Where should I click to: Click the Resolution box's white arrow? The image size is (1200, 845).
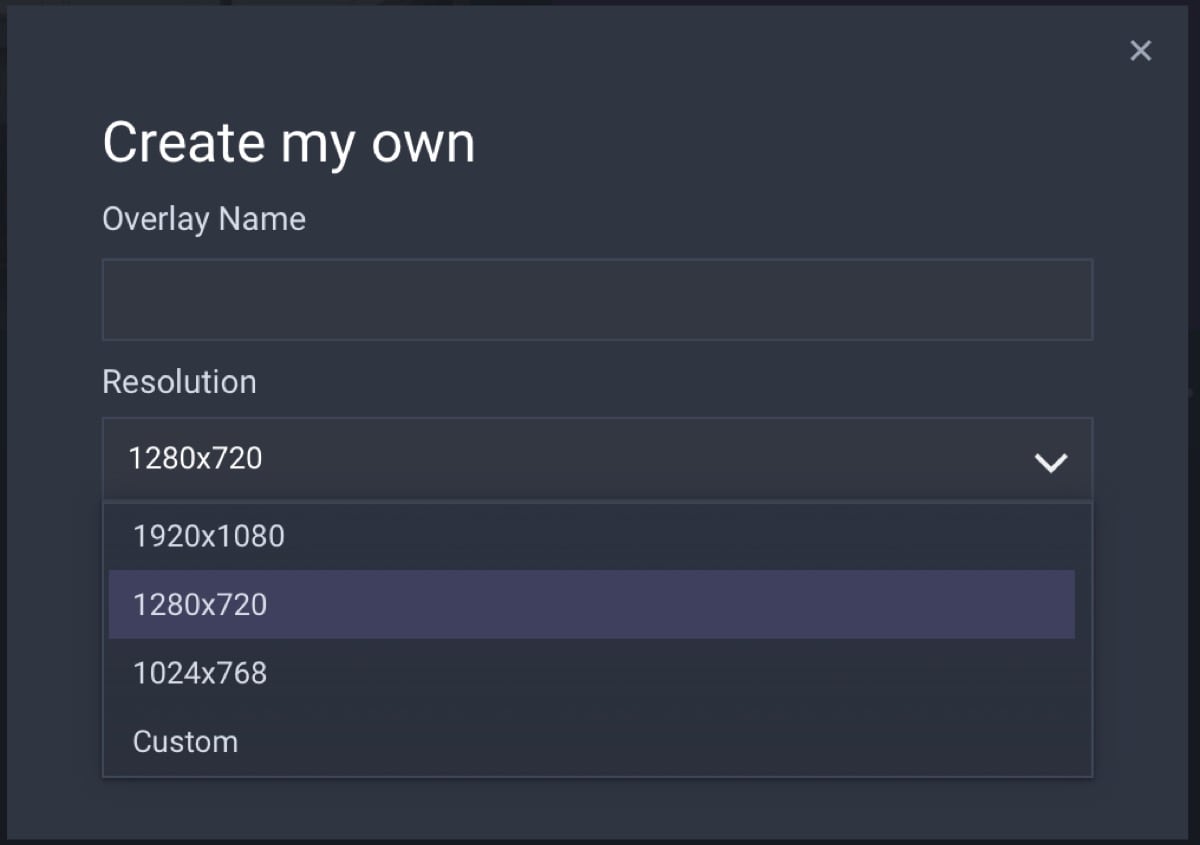pos(1051,462)
